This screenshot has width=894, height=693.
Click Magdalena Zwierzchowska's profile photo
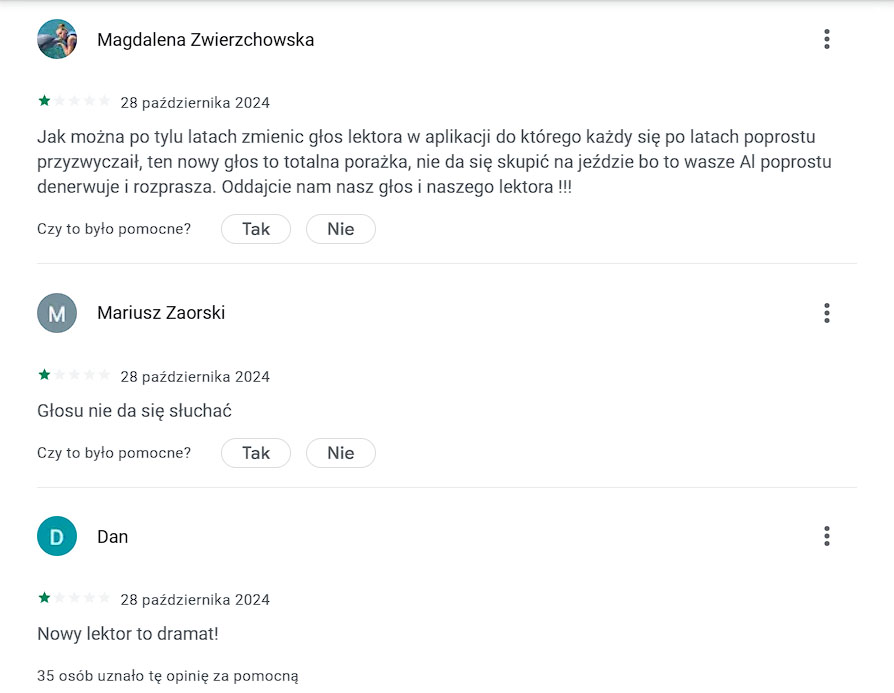click(57, 39)
